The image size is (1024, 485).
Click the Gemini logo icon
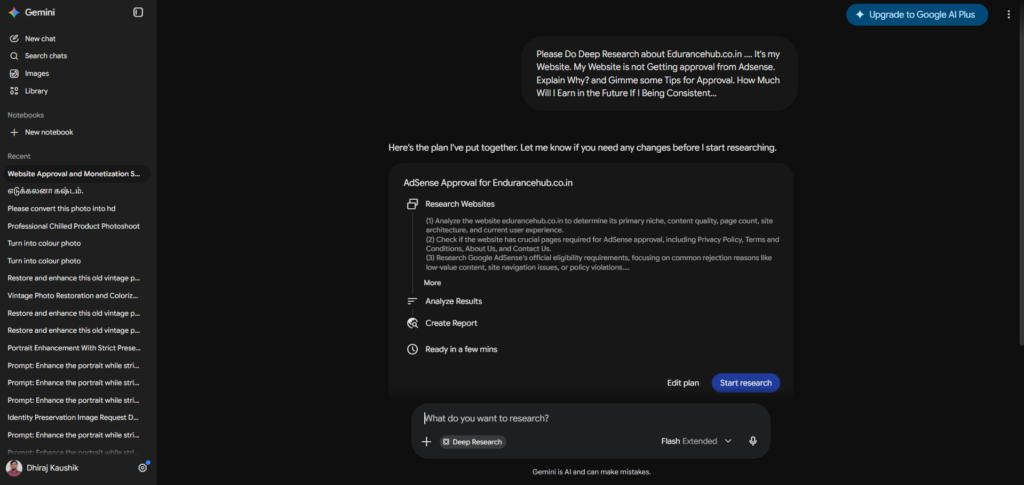[x=14, y=12]
